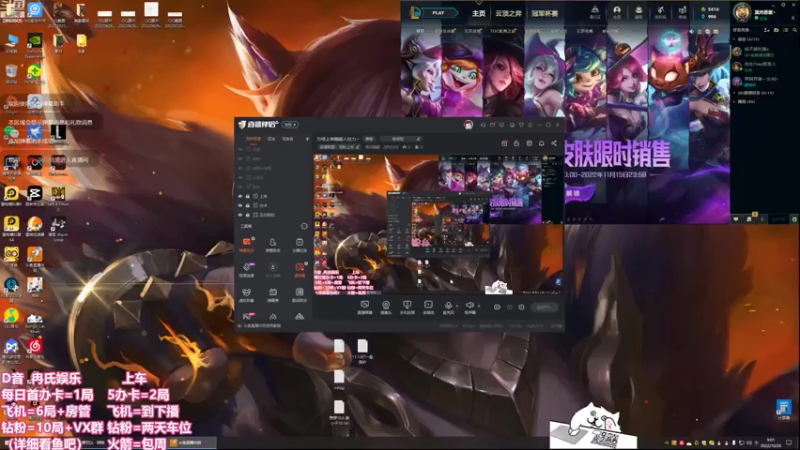Open the 冠军杯赛 tab

tap(544, 13)
